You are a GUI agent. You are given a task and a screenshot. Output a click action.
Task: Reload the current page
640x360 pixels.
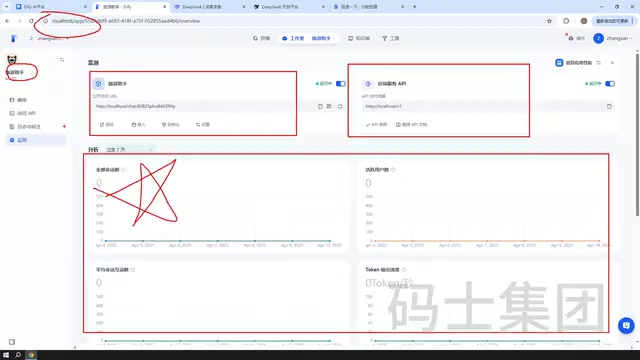pos(31,21)
